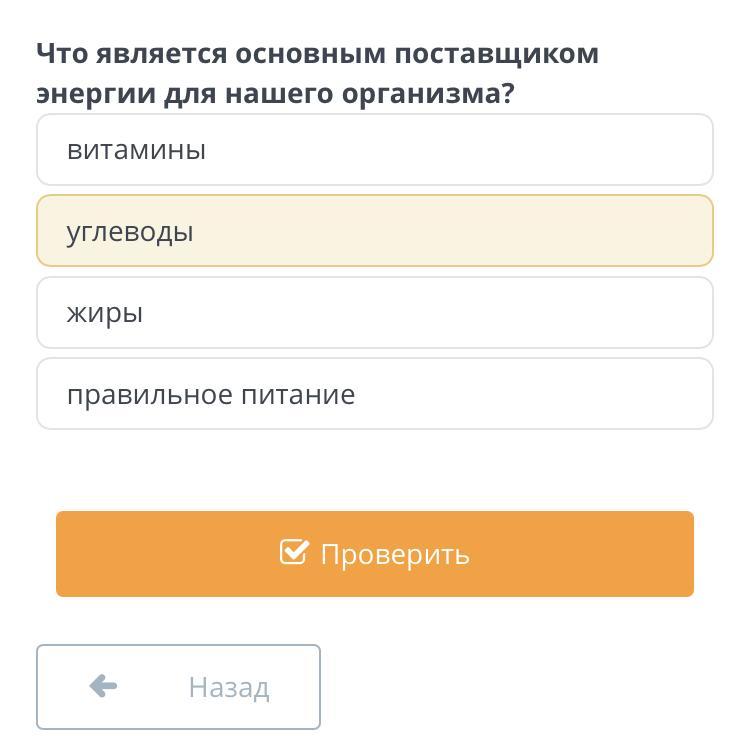Click the "правильное питание" text
Viewport: 750px width, 751px height.
tap(211, 394)
